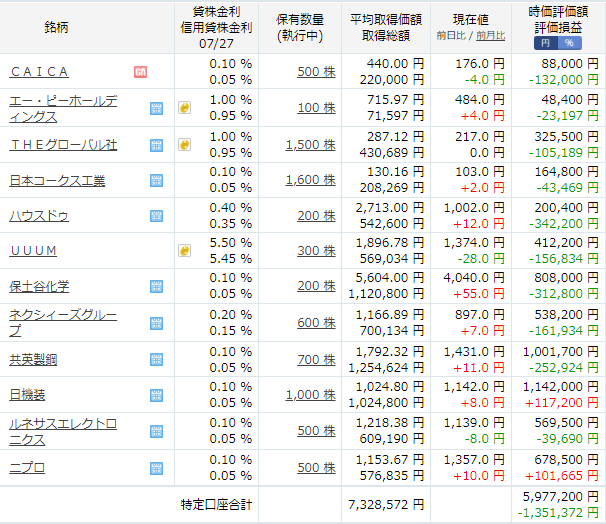Open the ネクシィーズグループ stock link

[x=63, y=323]
